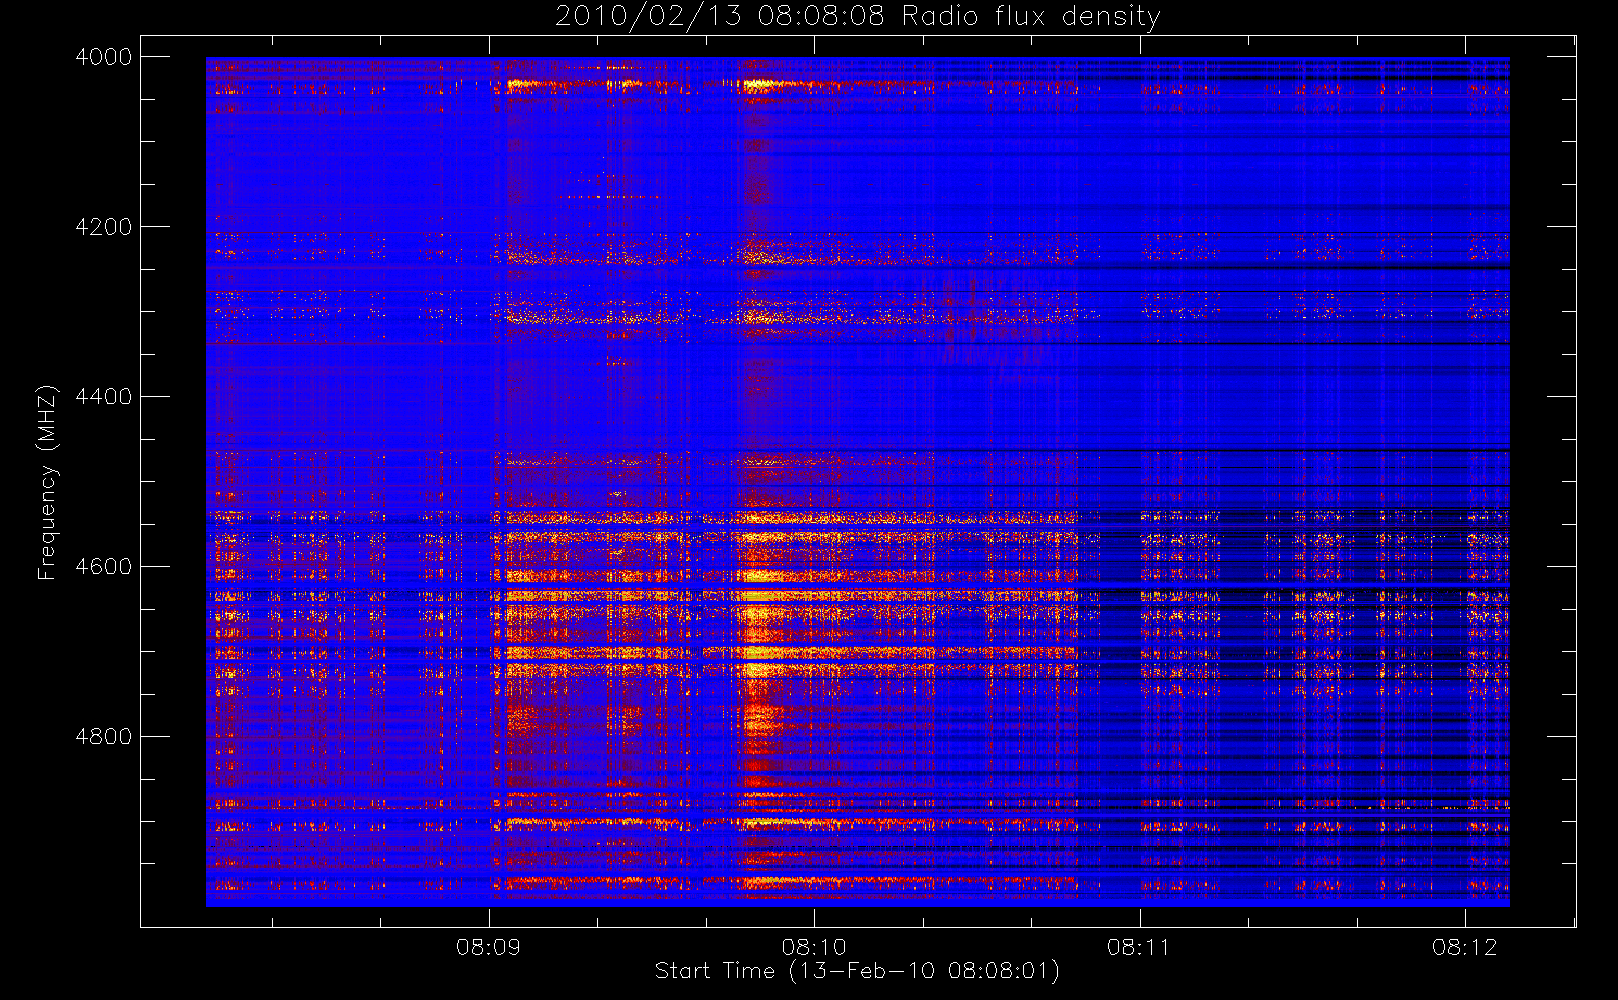Image resolution: width=1618 pixels, height=1000 pixels.
Task: Click the 4600 frequency tick label
Action: coord(104,567)
